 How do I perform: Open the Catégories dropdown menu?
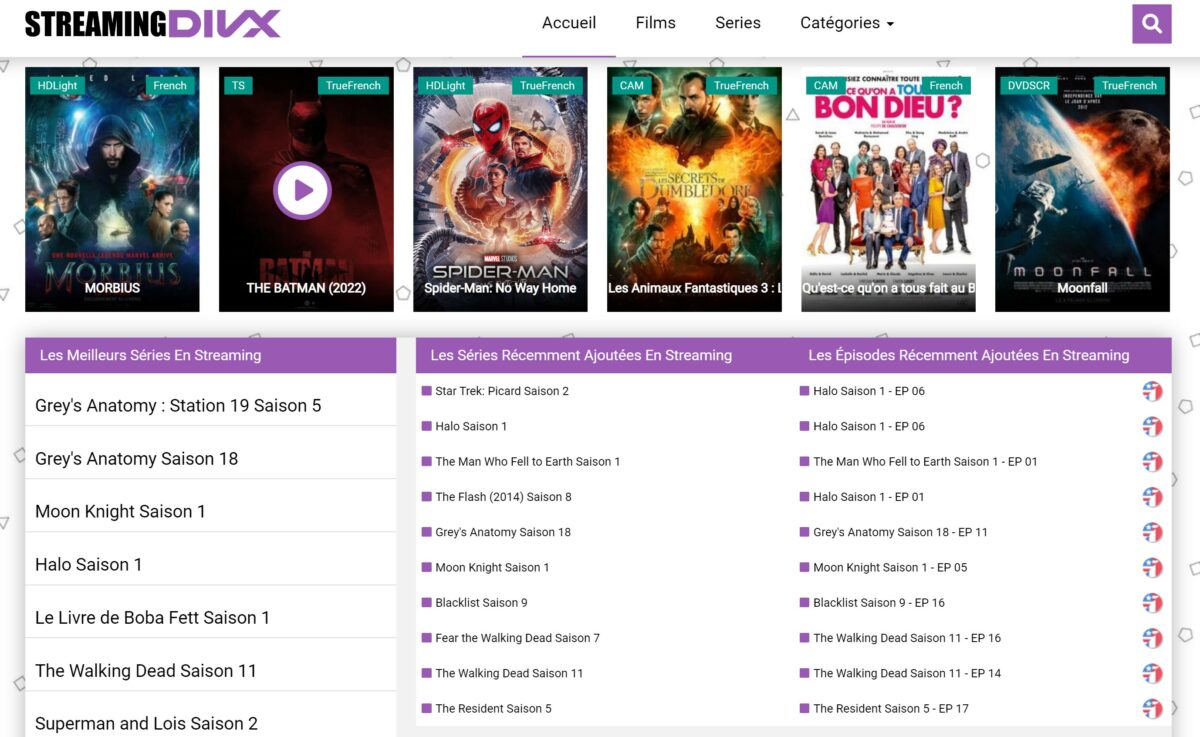846,23
